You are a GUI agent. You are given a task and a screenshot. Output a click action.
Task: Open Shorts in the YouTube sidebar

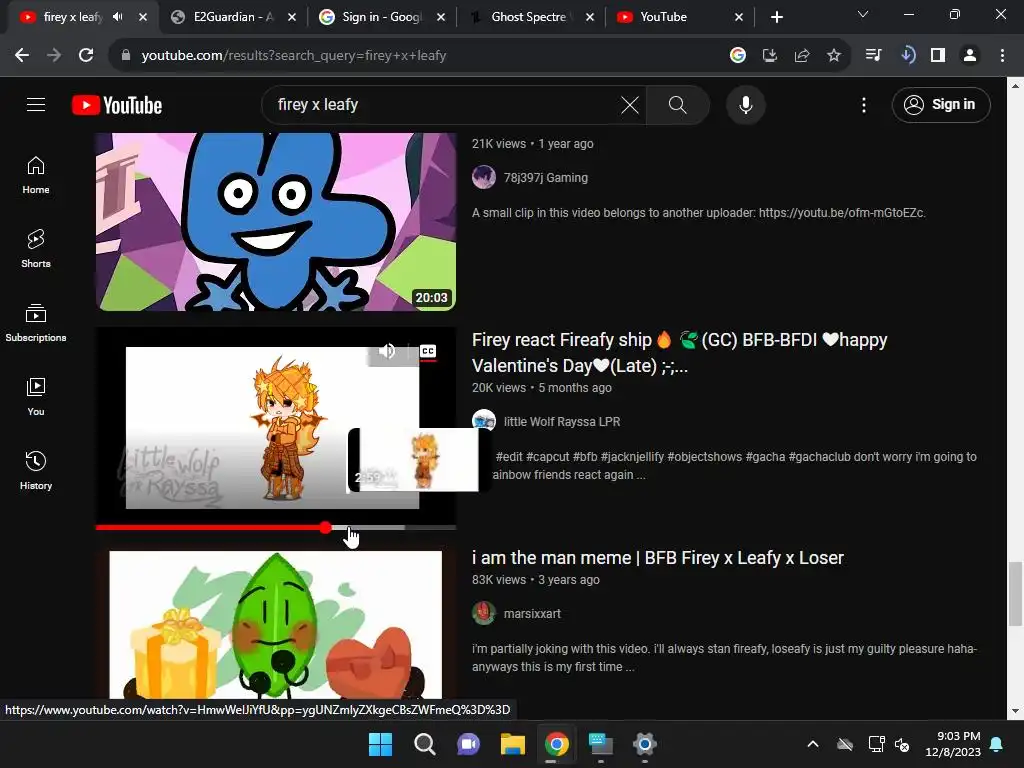coord(36,249)
